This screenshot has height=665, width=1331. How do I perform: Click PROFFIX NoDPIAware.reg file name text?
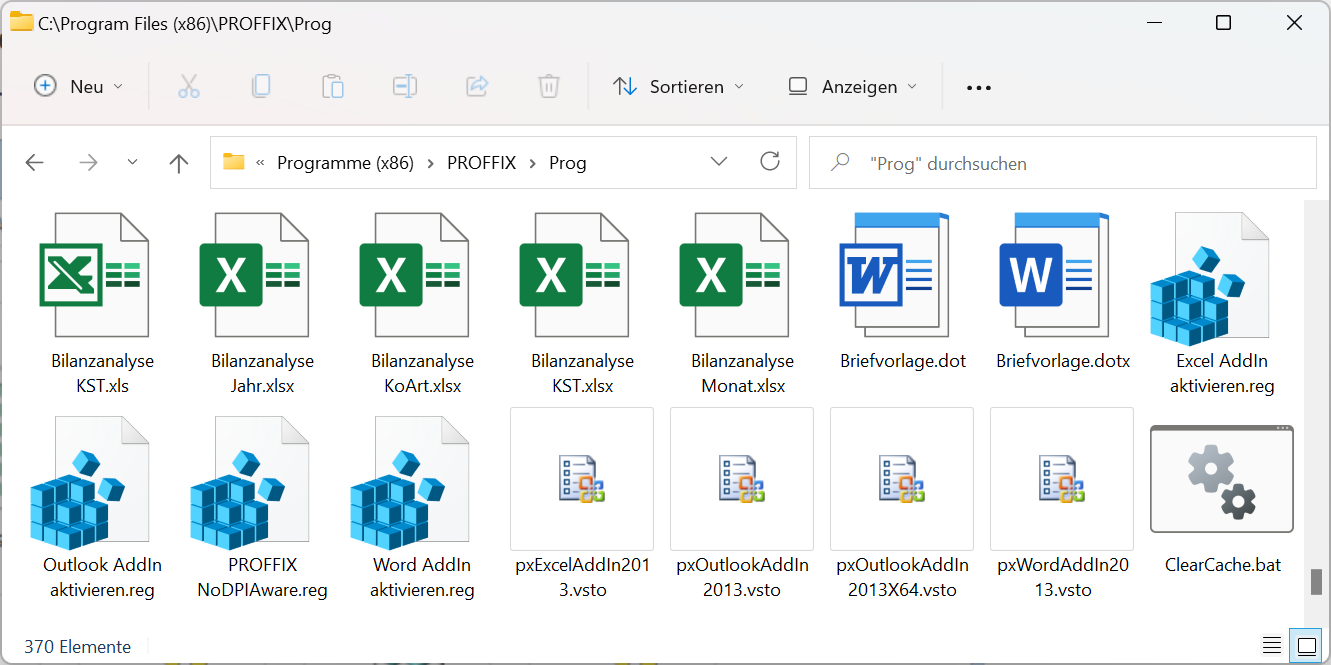tap(263, 577)
